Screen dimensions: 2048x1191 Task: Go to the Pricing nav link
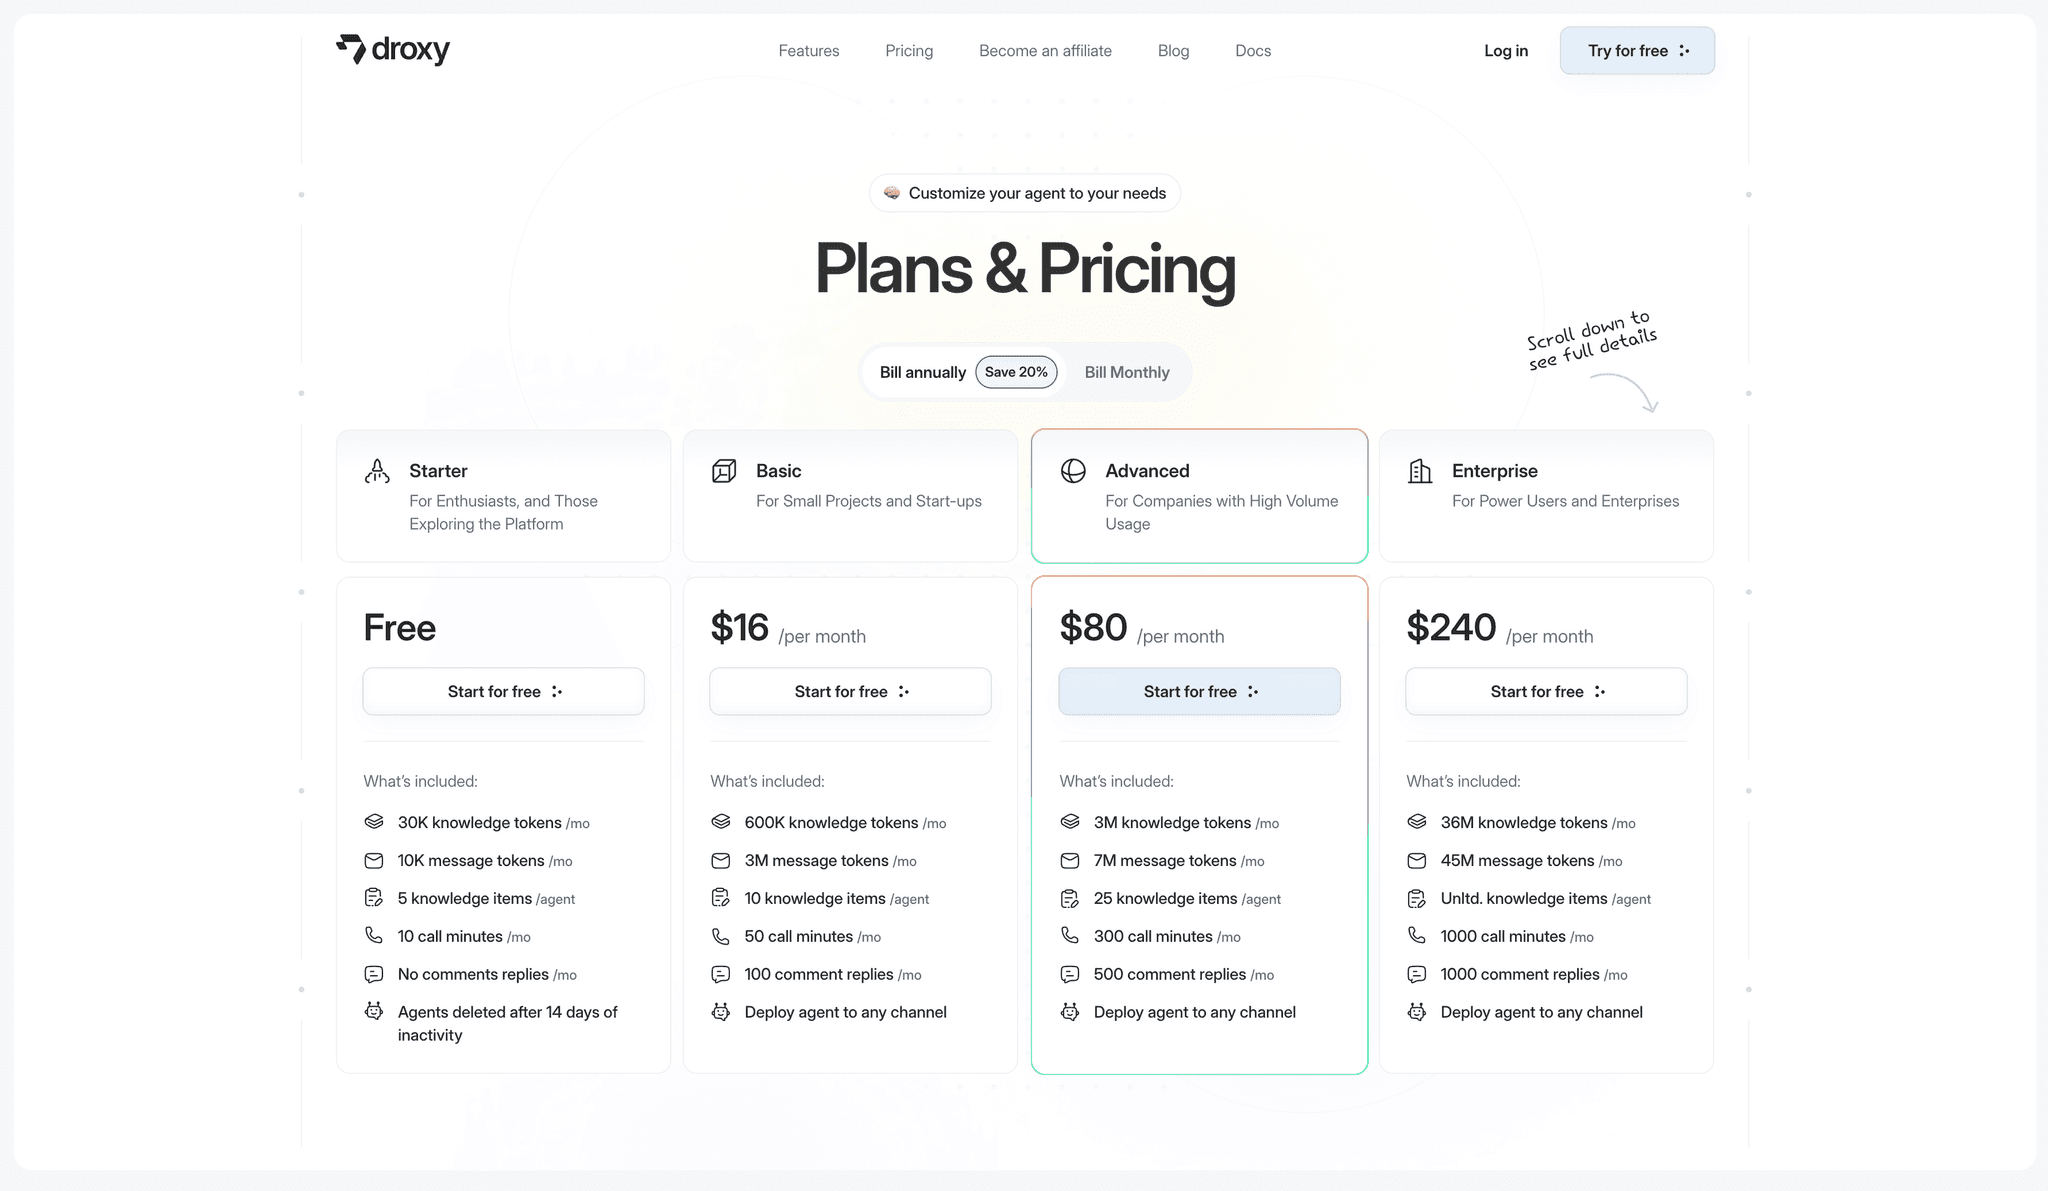coord(909,51)
